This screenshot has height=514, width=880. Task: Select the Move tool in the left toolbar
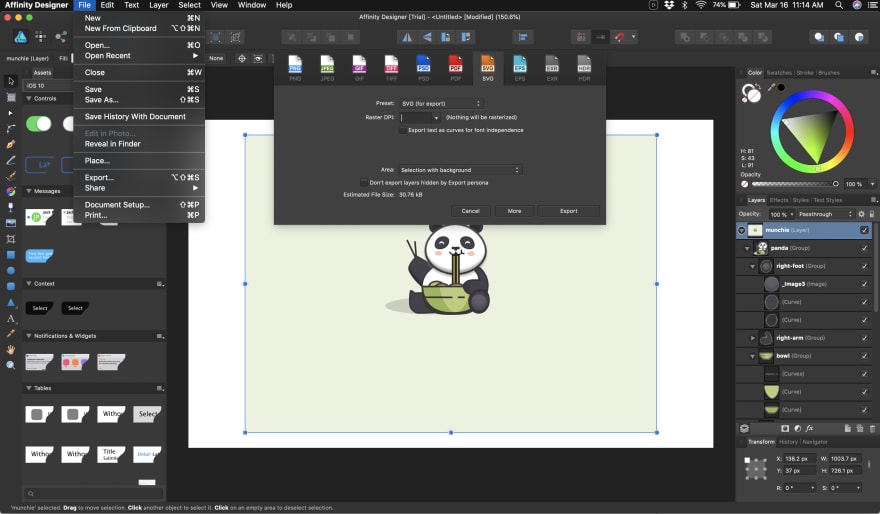[11, 81]
